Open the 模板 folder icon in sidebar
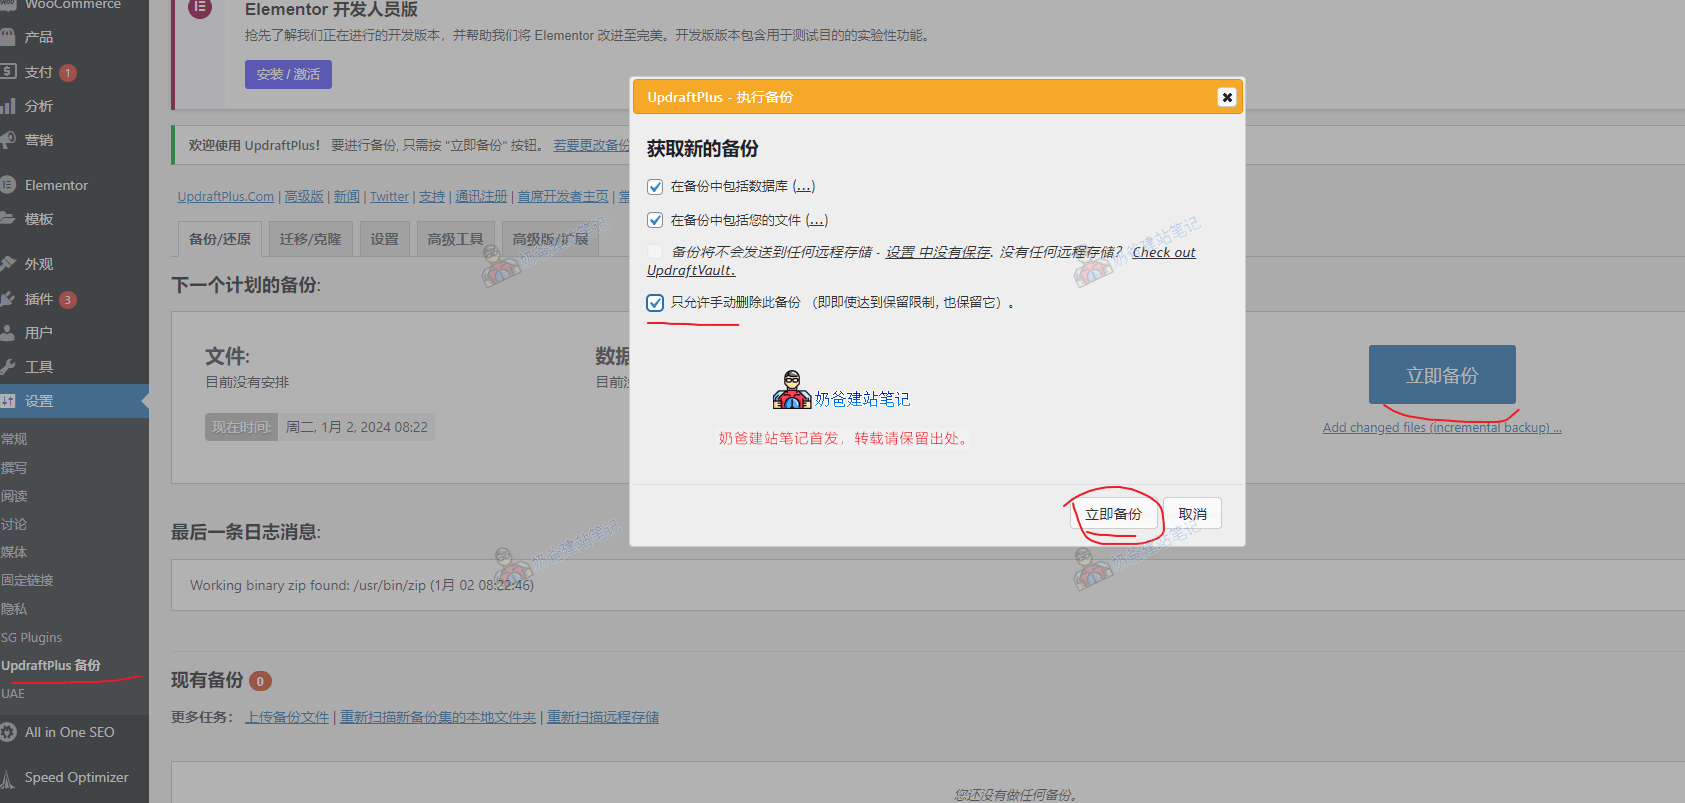The height and width of the screenshot is (803, 1685). [8, 219]
